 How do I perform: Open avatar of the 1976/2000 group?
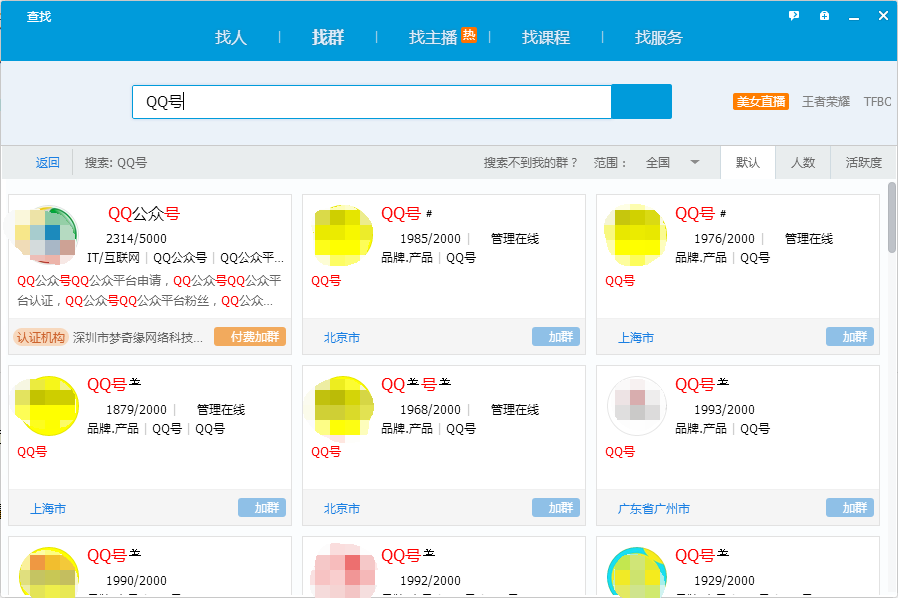(x=636, y=235)
